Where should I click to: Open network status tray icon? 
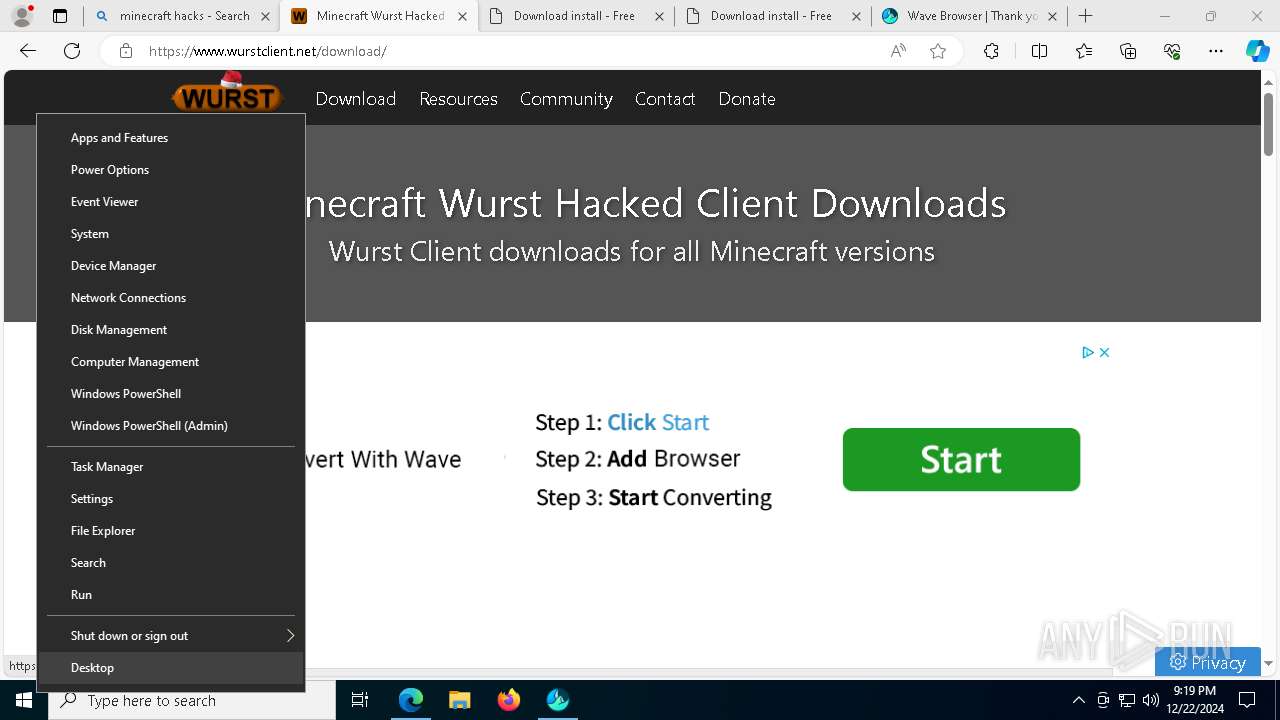pyautogui.click(x=1127, y=700)
